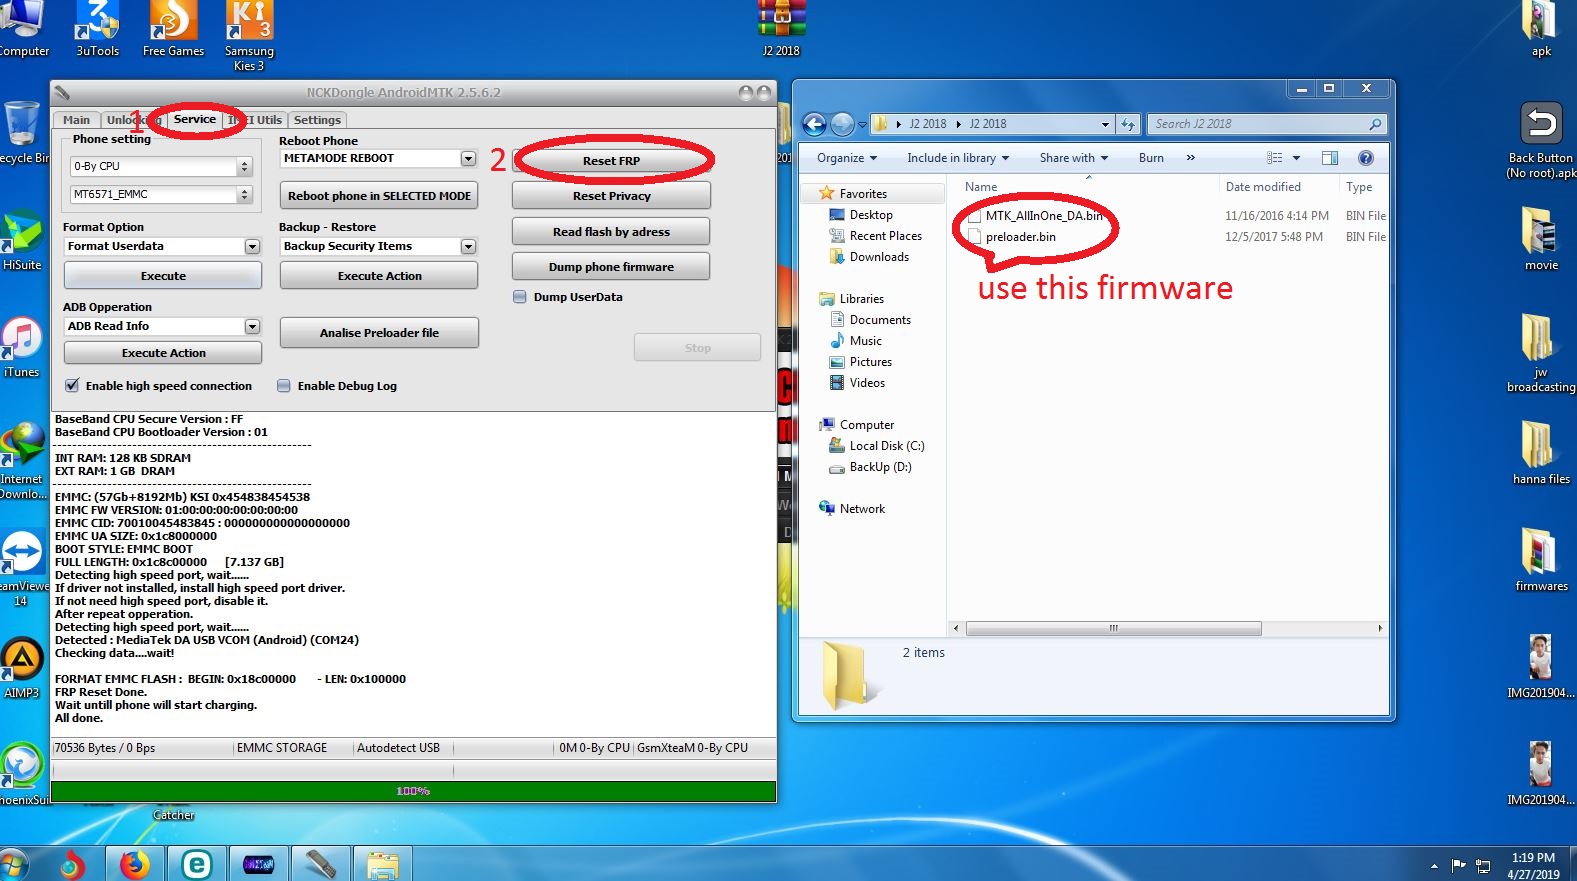The height and width of the screenshot is (881, 1577).
Task: Click the Analise Preloader file button
Action: click(379, 333)
